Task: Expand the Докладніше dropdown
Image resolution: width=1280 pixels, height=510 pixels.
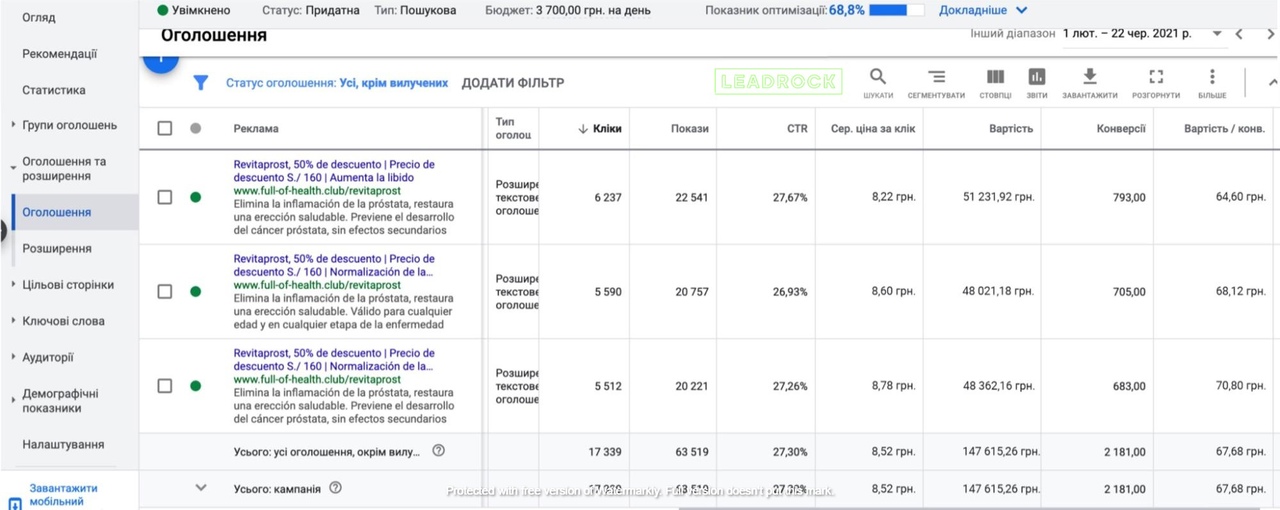Action: [x=983, y=10]
